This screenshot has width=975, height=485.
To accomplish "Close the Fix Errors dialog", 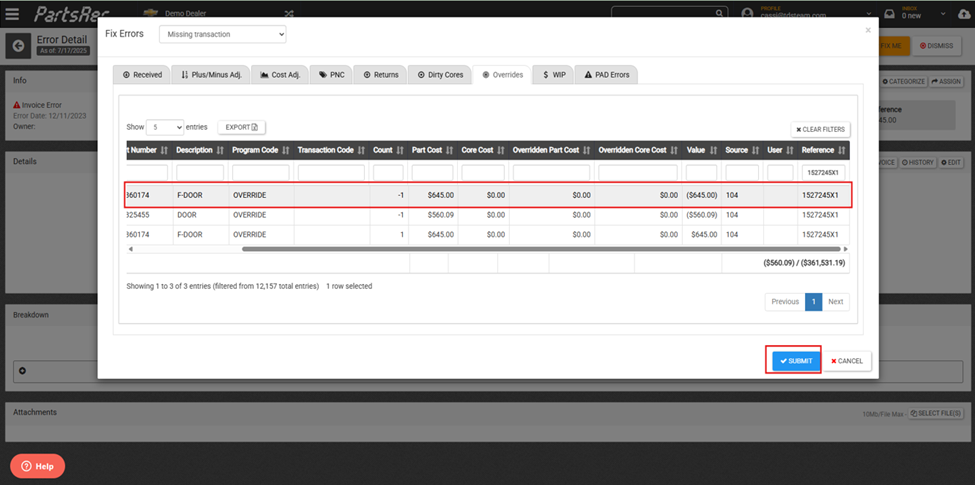I will [x=868, y=29].
